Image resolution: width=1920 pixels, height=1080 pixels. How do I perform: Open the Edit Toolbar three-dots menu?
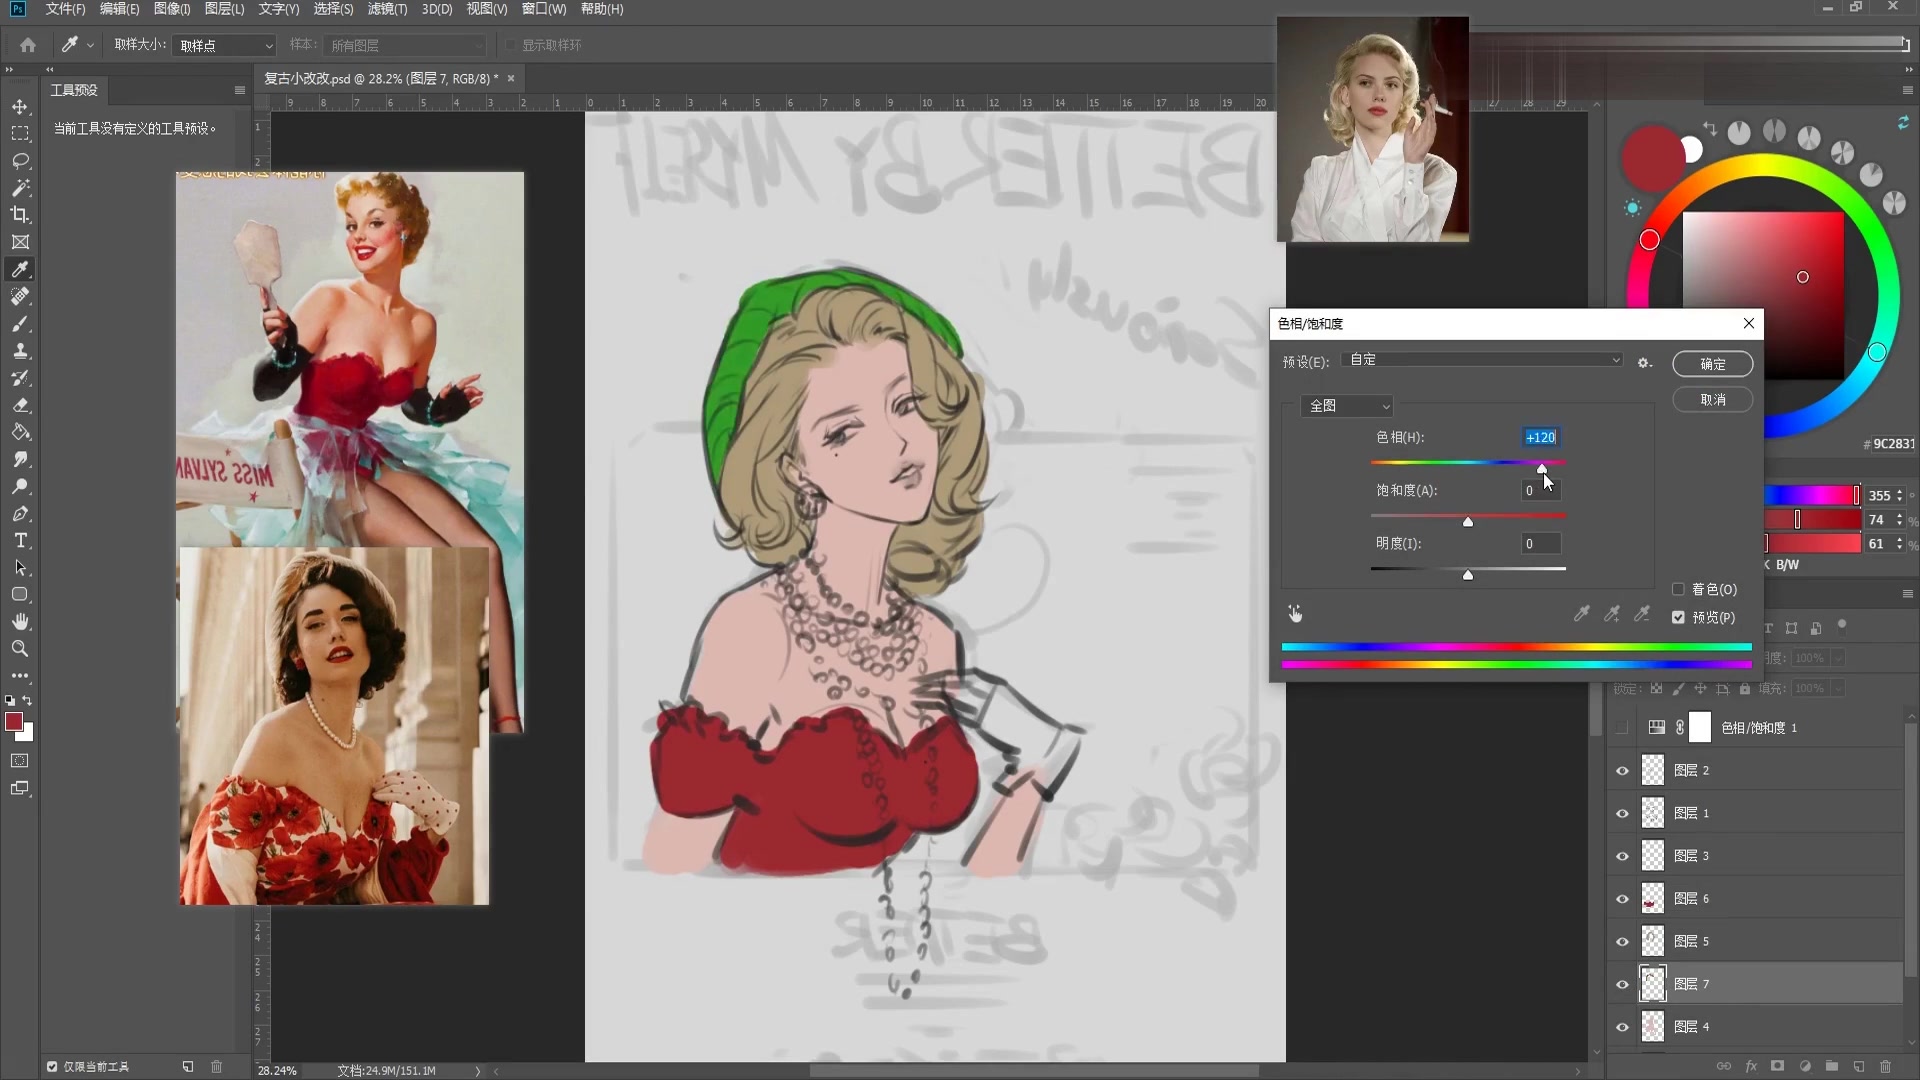[20, 676]
